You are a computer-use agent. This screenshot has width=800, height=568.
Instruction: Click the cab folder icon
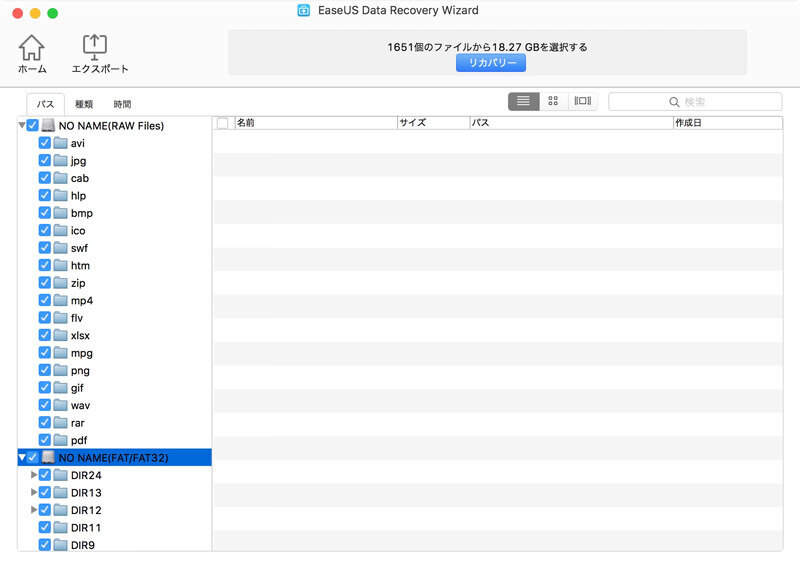61,178
